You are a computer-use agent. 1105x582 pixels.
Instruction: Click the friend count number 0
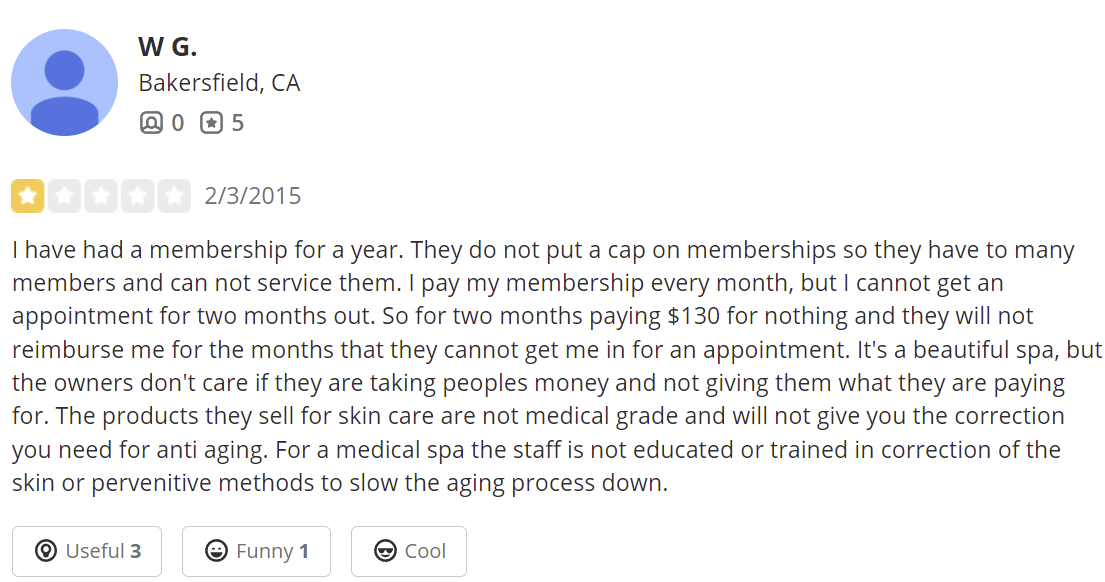[178, 123]
